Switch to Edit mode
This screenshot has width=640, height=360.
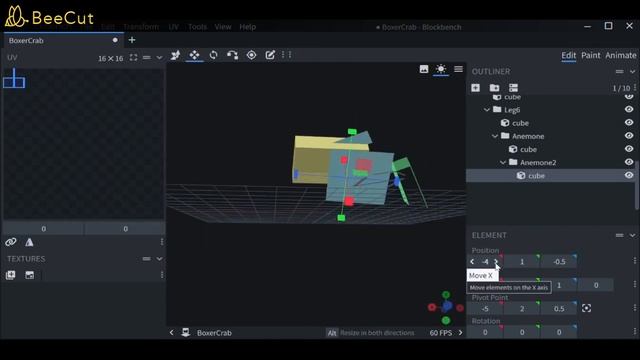point(569,55)
